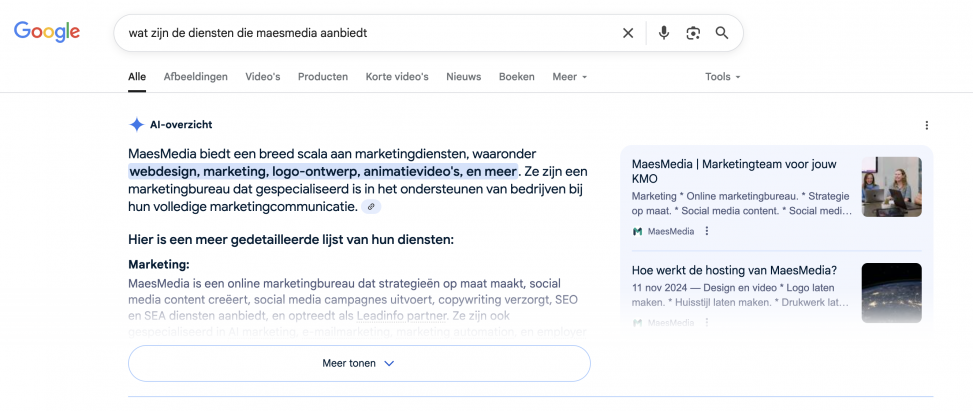The width and height of the screenshot is (973, 411).
Task: Open 'MaesMedia | Marketingteam voor jouw KMO' link
Action: click(734, 171)
